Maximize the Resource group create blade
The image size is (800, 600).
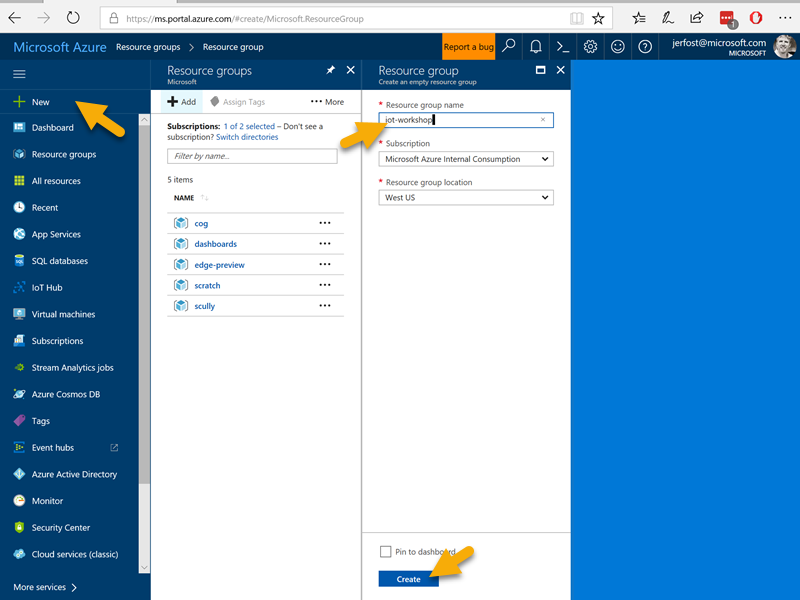(x=541, y=70)
